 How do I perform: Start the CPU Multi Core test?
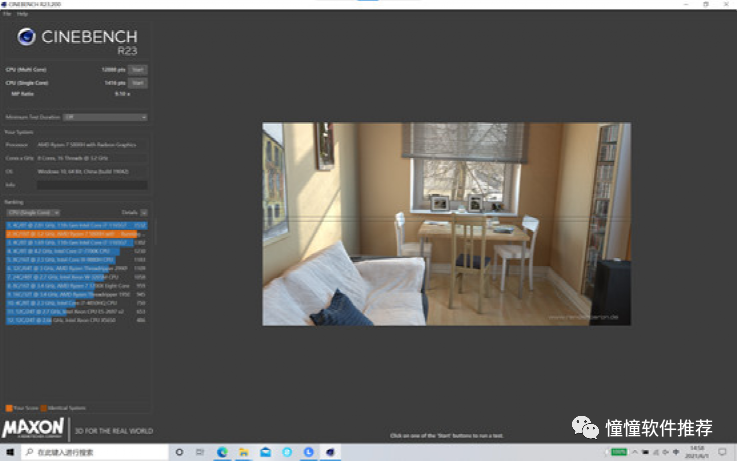pyautogui.click(x=138, y=70)
